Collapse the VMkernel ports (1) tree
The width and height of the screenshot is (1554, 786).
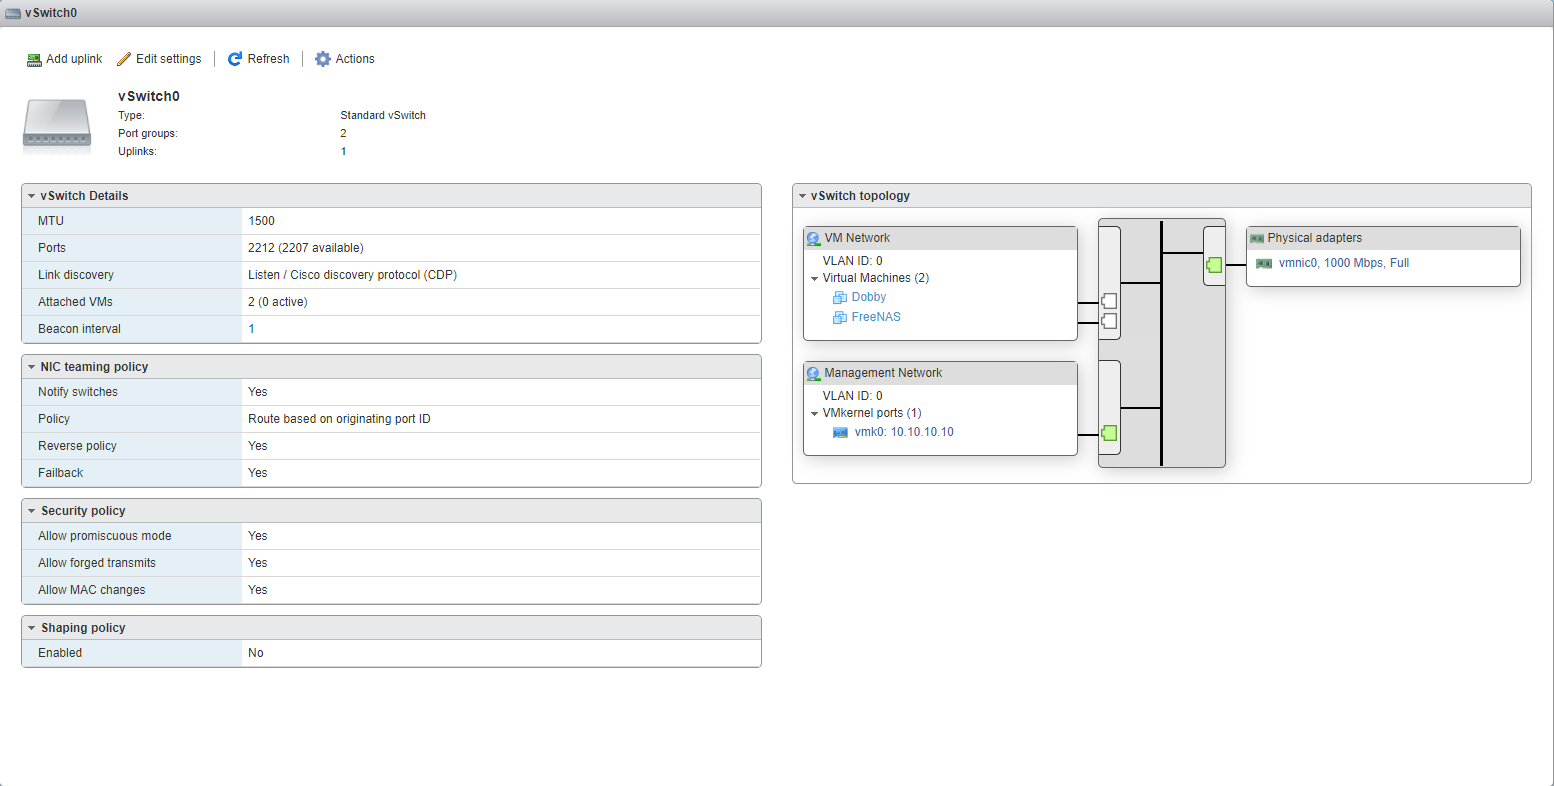pyautogui.click(x=815, y=414)
